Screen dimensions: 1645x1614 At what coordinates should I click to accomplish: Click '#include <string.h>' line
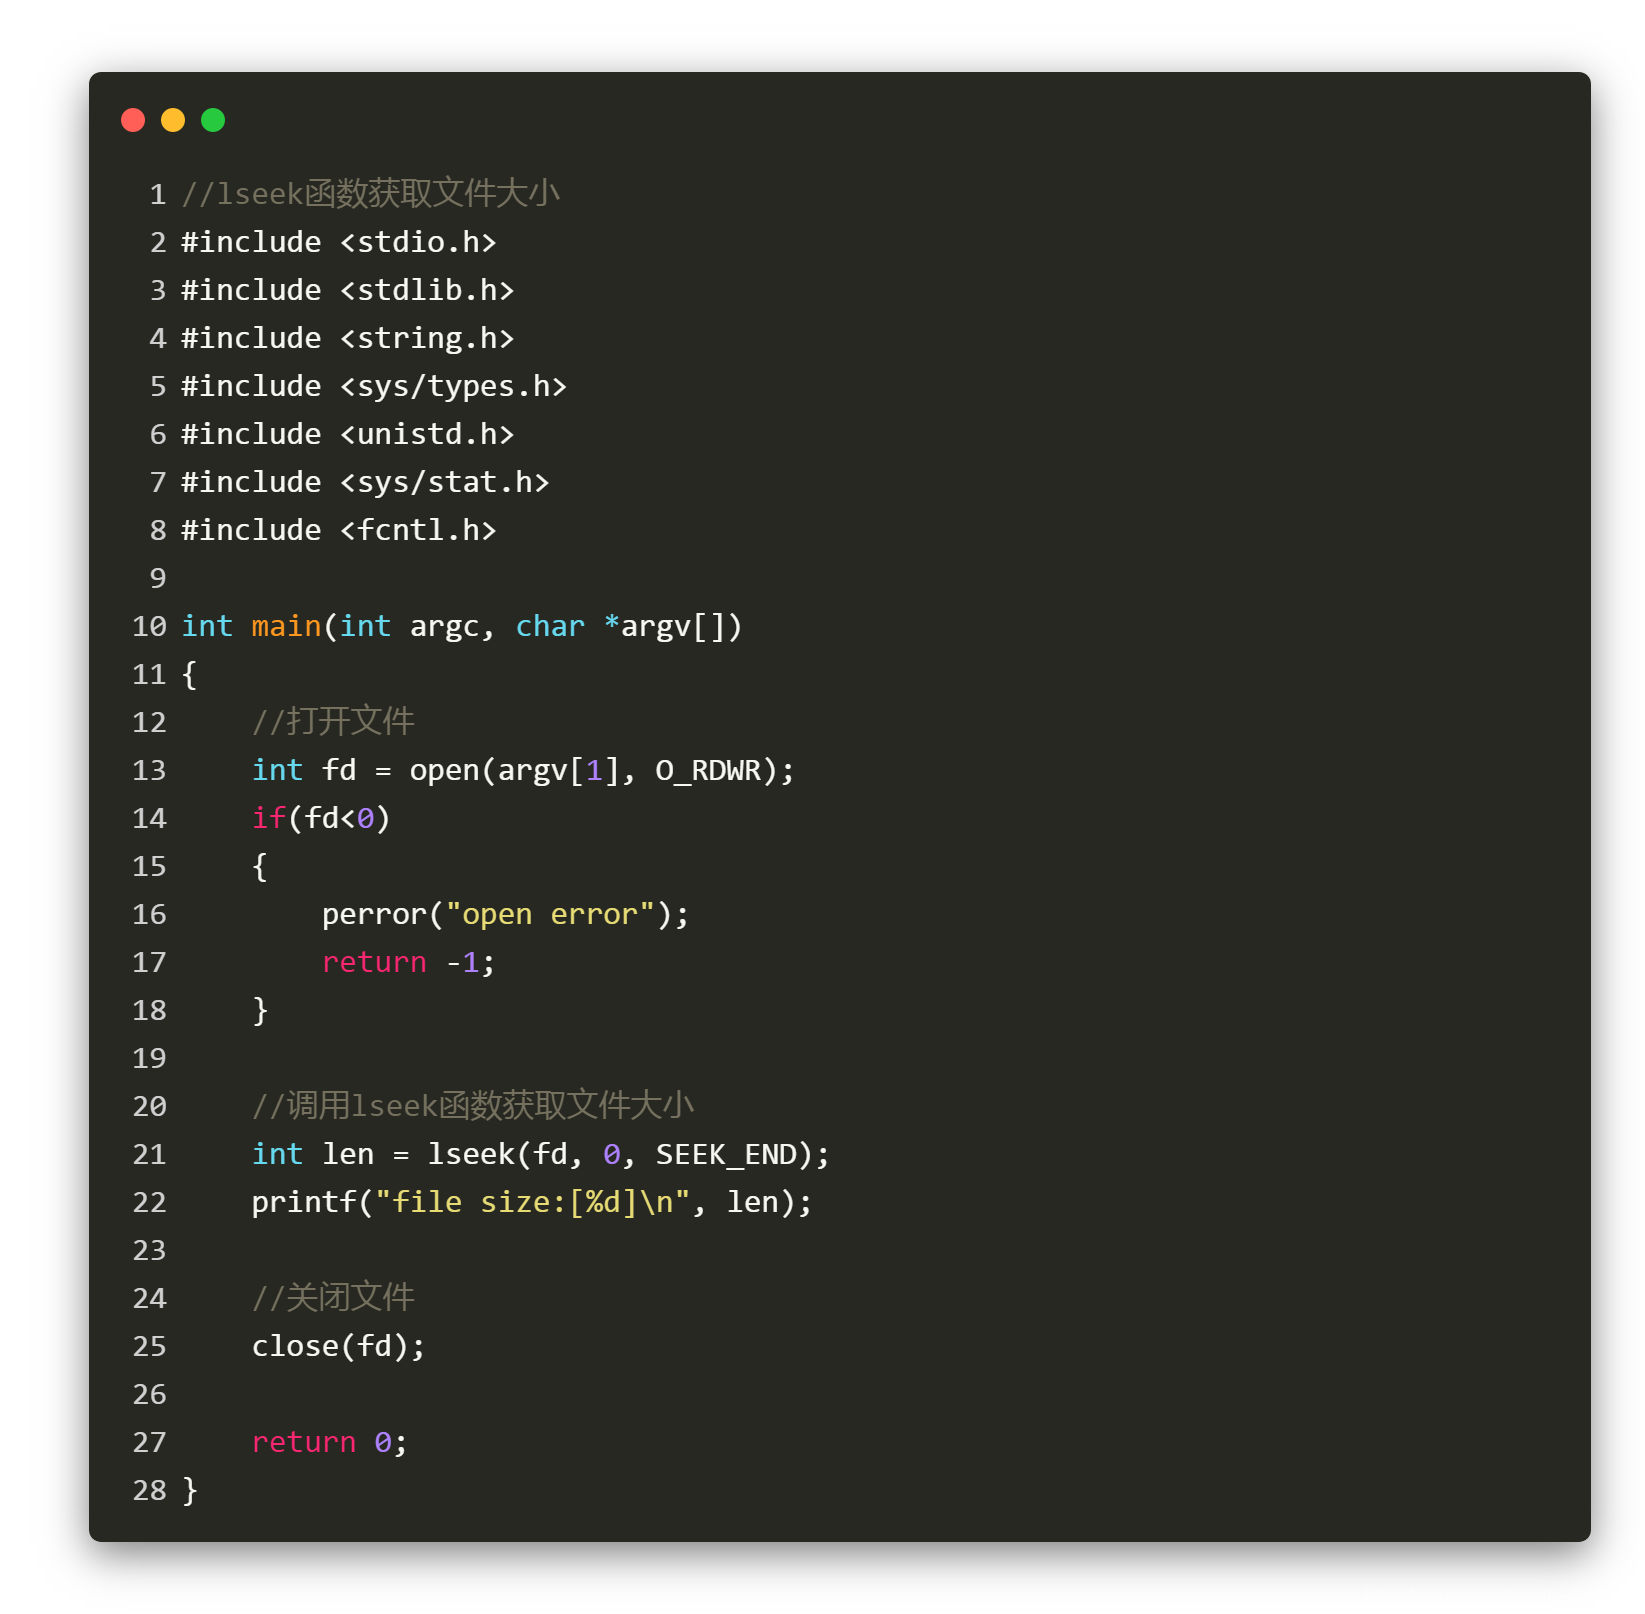pyautogui.click(x=348, y=338)
